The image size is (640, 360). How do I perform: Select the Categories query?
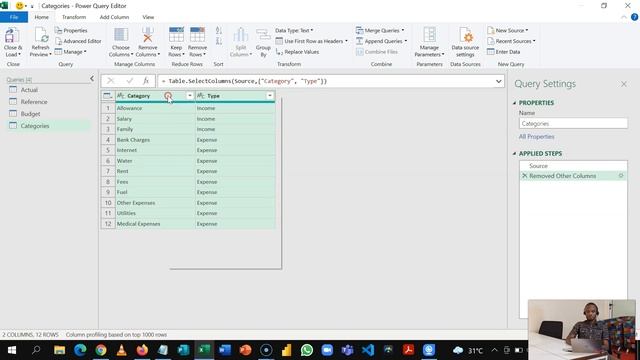click(x=48, y=126)
